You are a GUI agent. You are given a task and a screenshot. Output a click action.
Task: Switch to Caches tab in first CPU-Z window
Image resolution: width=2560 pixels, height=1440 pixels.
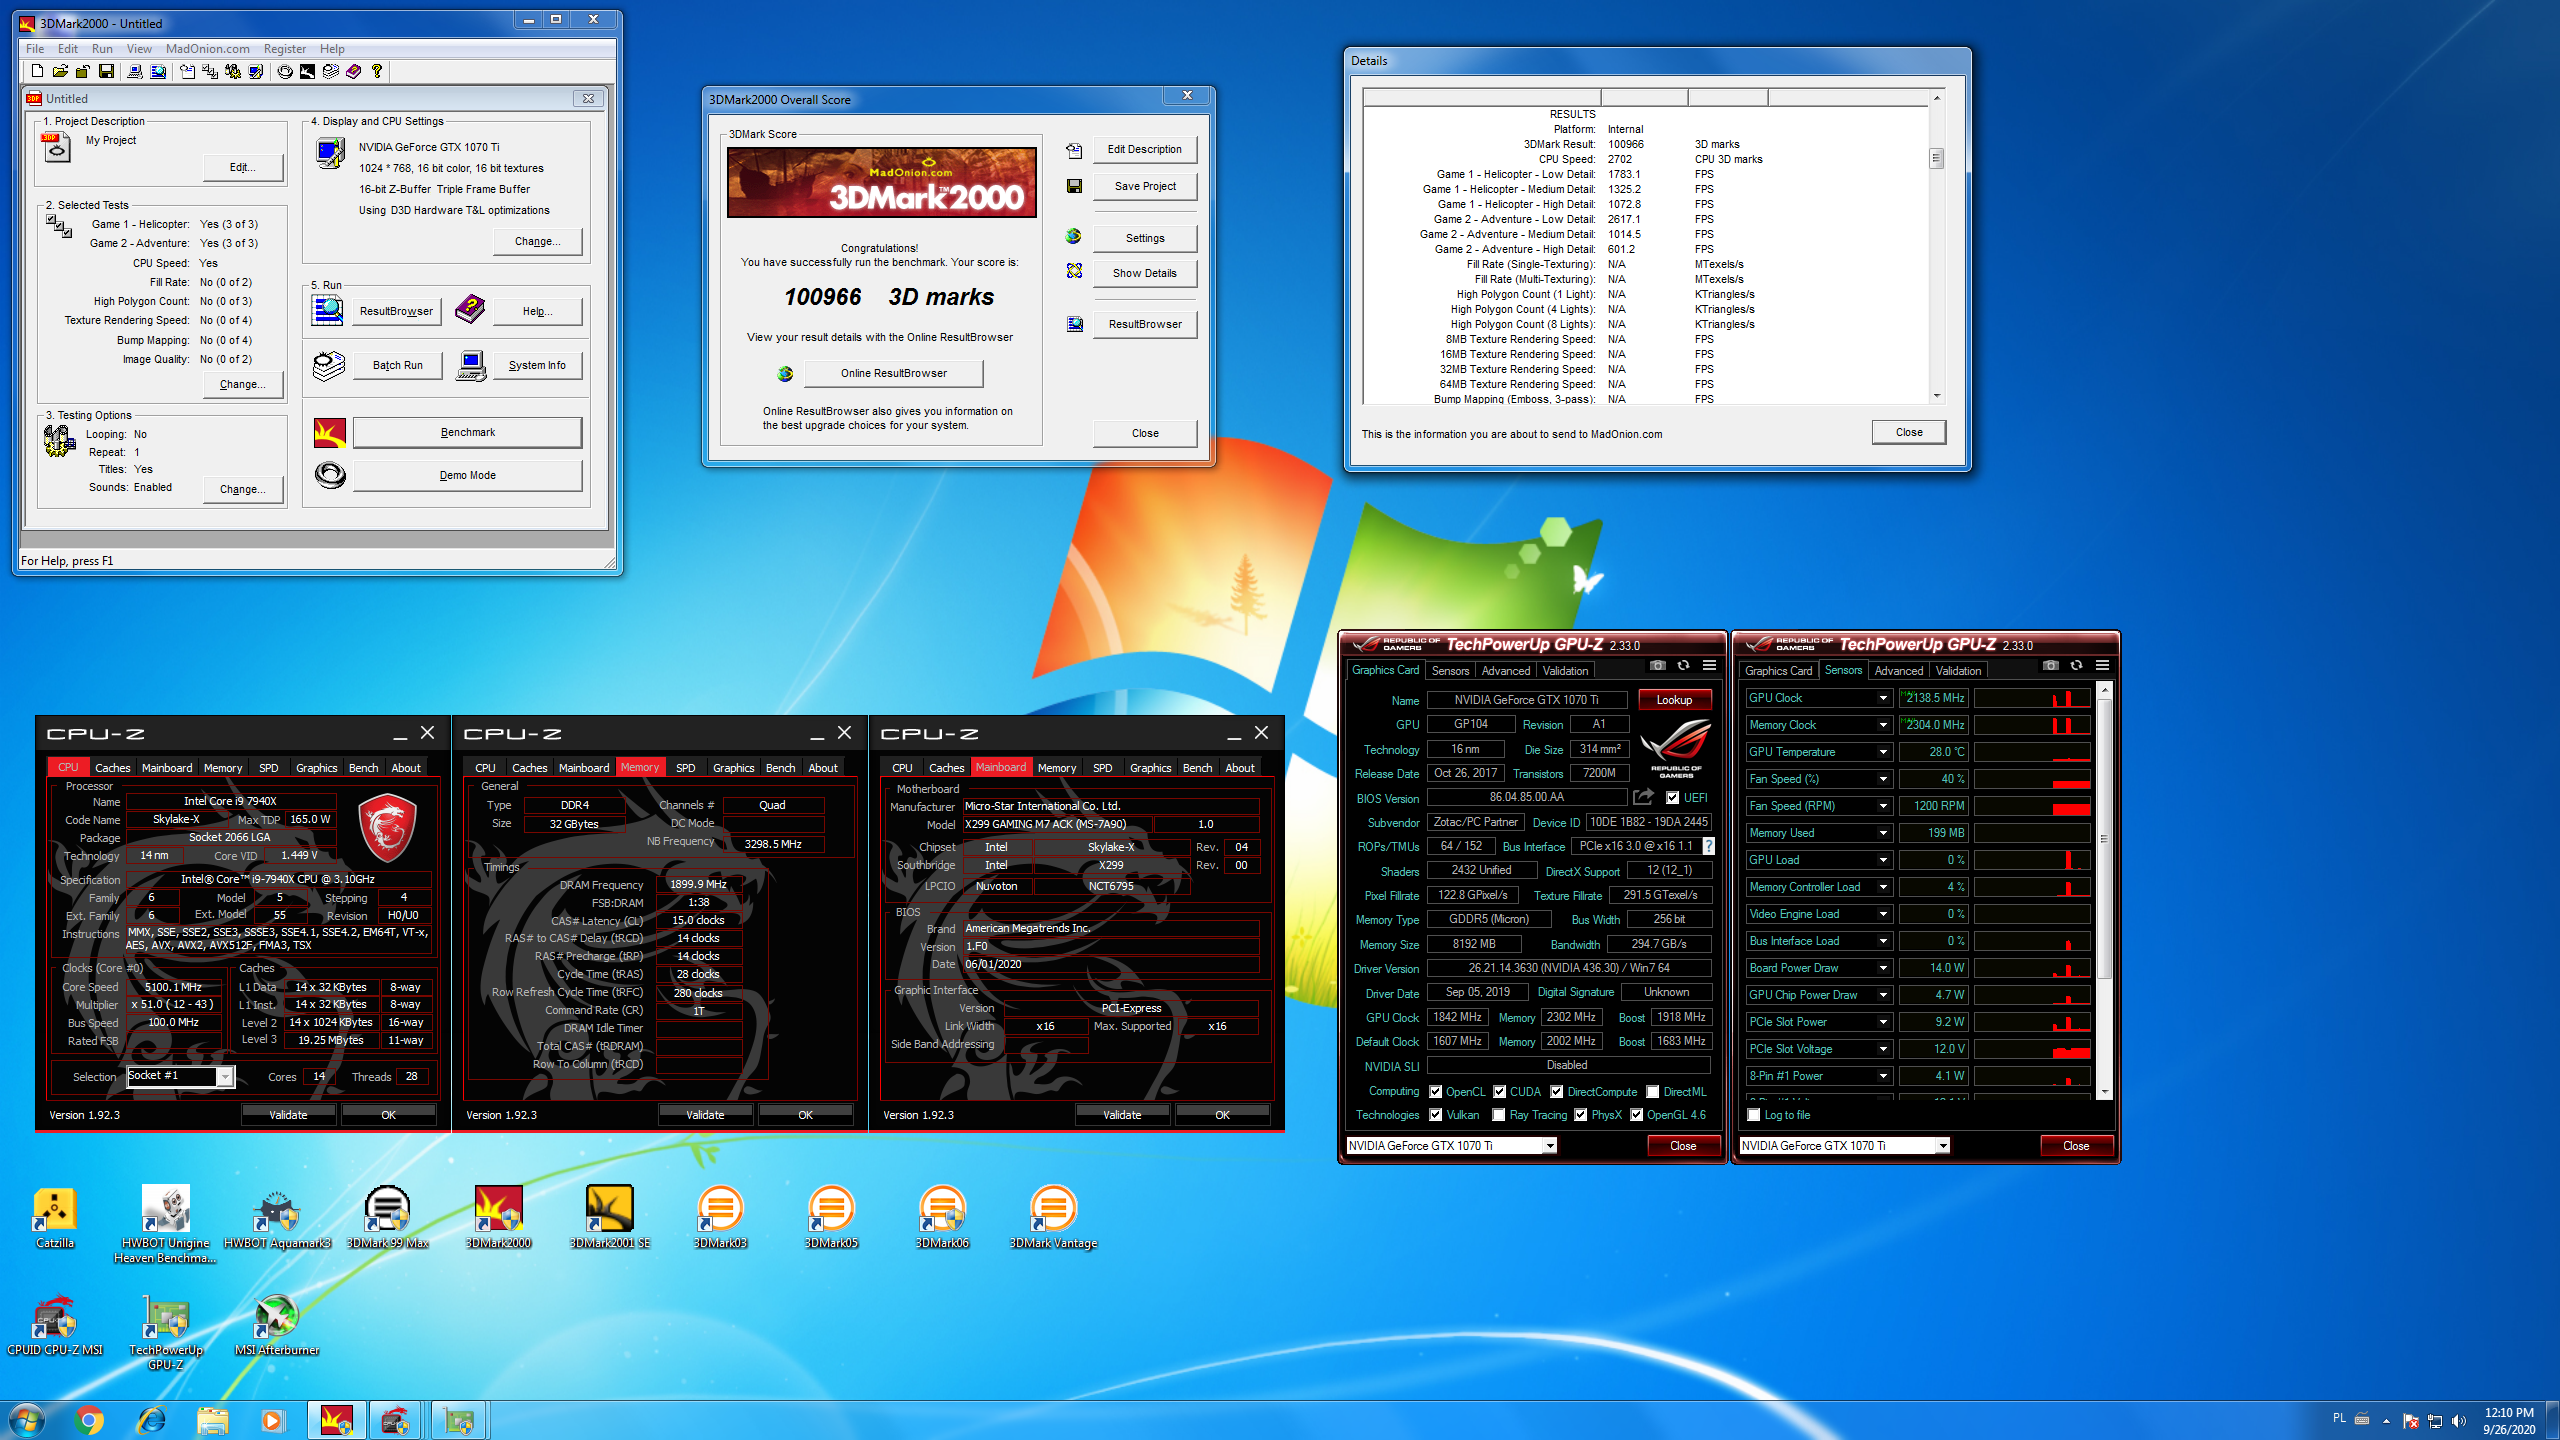point(112,767)
